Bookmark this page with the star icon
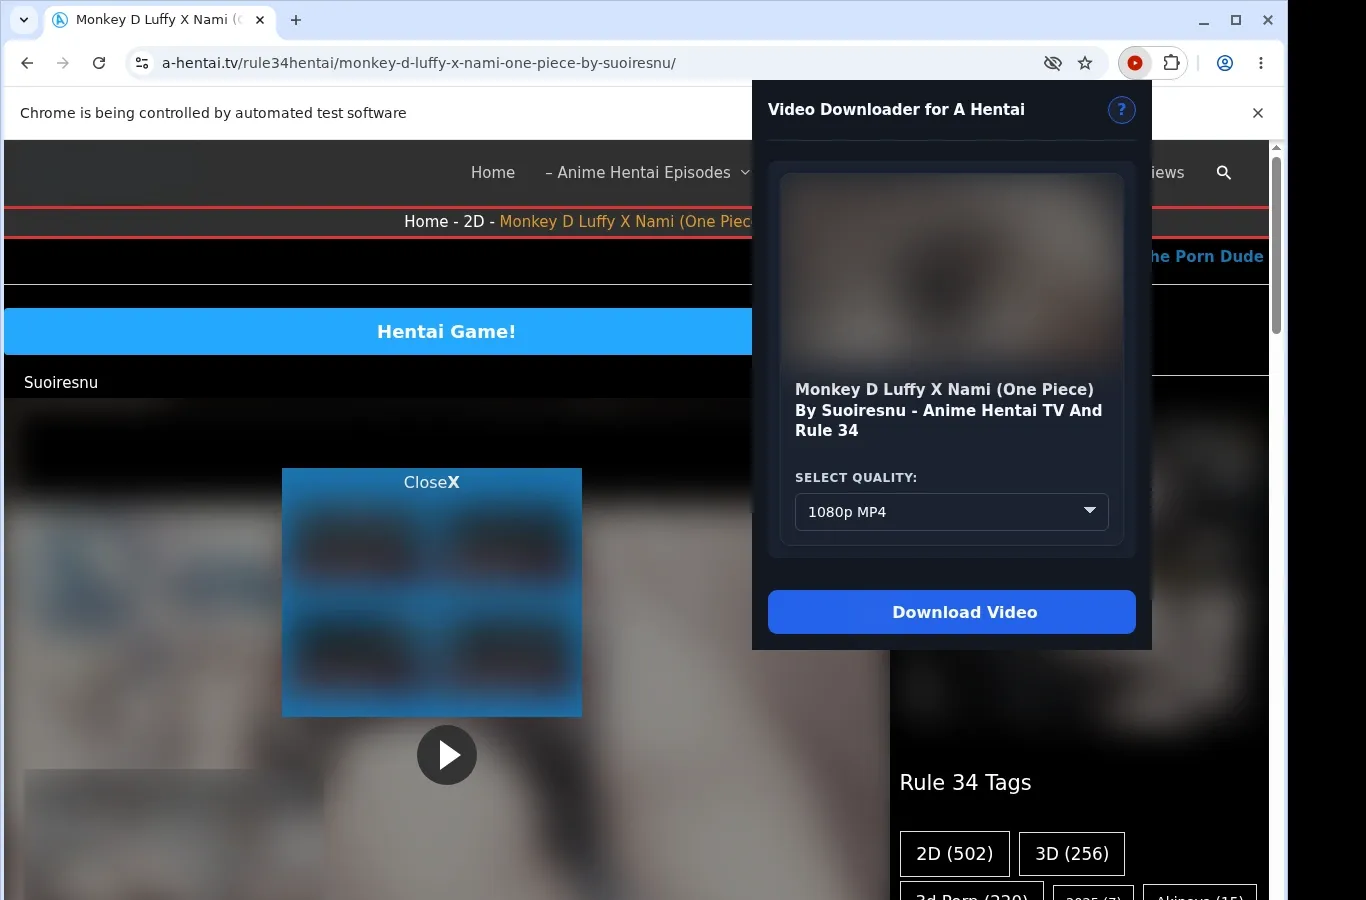Screen dimensions: 1366x900 point(1085,63)
